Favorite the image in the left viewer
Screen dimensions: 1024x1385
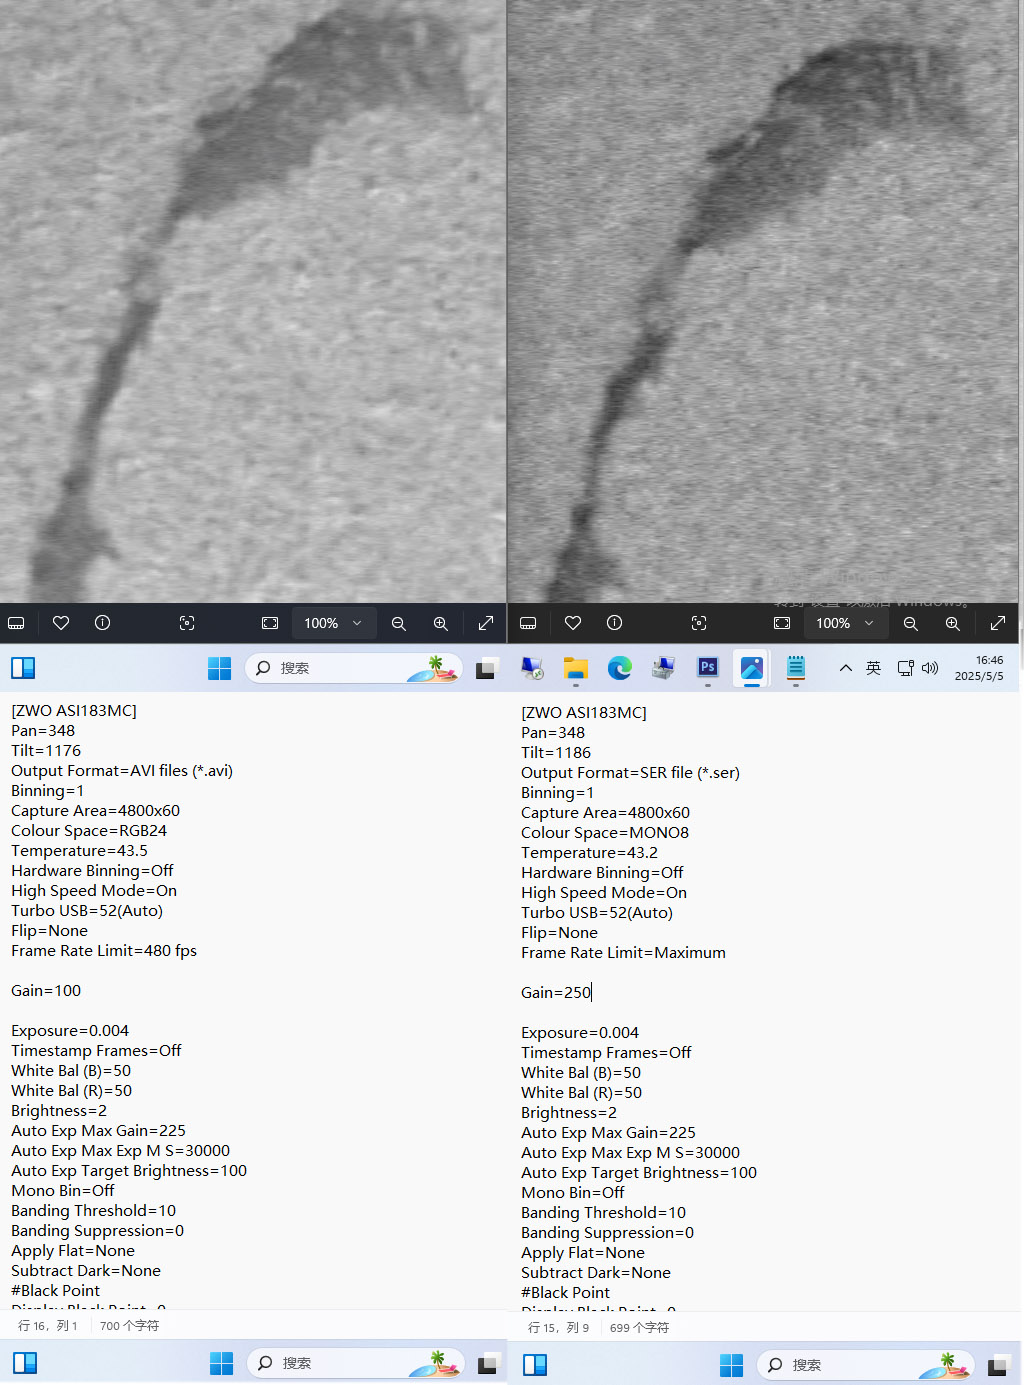pyautogui.click(x=61, y=623)
